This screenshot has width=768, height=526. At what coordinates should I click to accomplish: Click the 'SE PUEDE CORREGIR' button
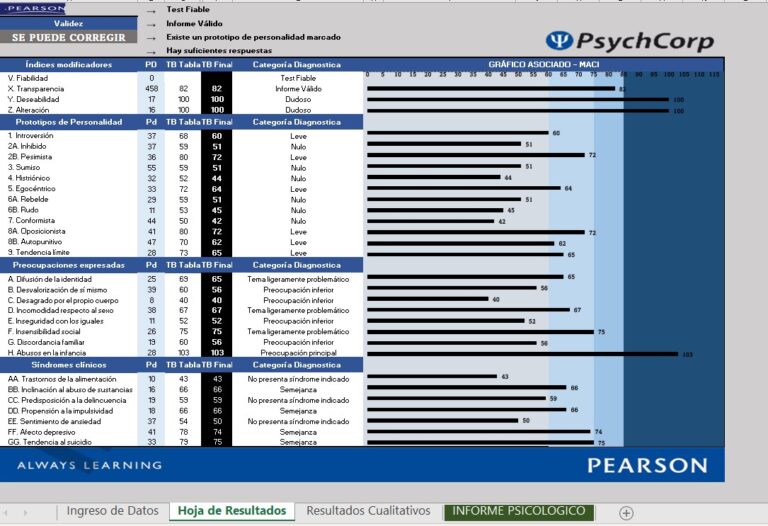pos(69,37)
